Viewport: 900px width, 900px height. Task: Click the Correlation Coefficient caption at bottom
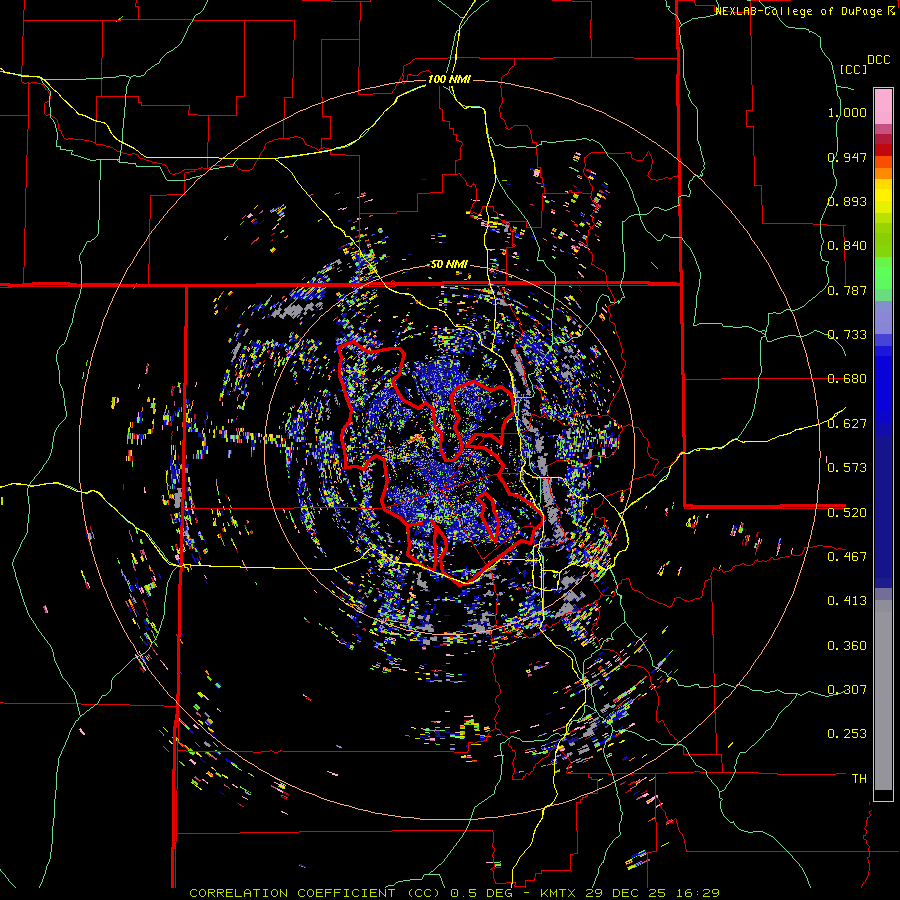[x=454, y=893]
